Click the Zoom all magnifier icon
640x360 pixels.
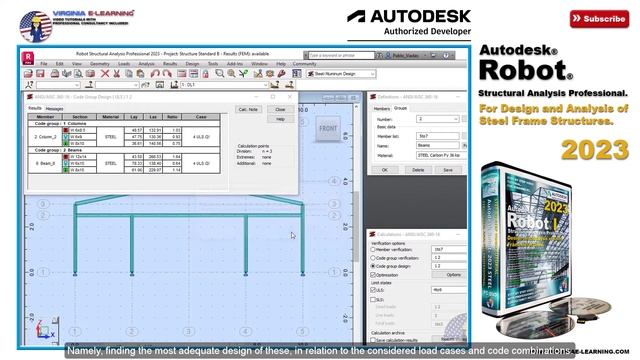pos(231,74)
